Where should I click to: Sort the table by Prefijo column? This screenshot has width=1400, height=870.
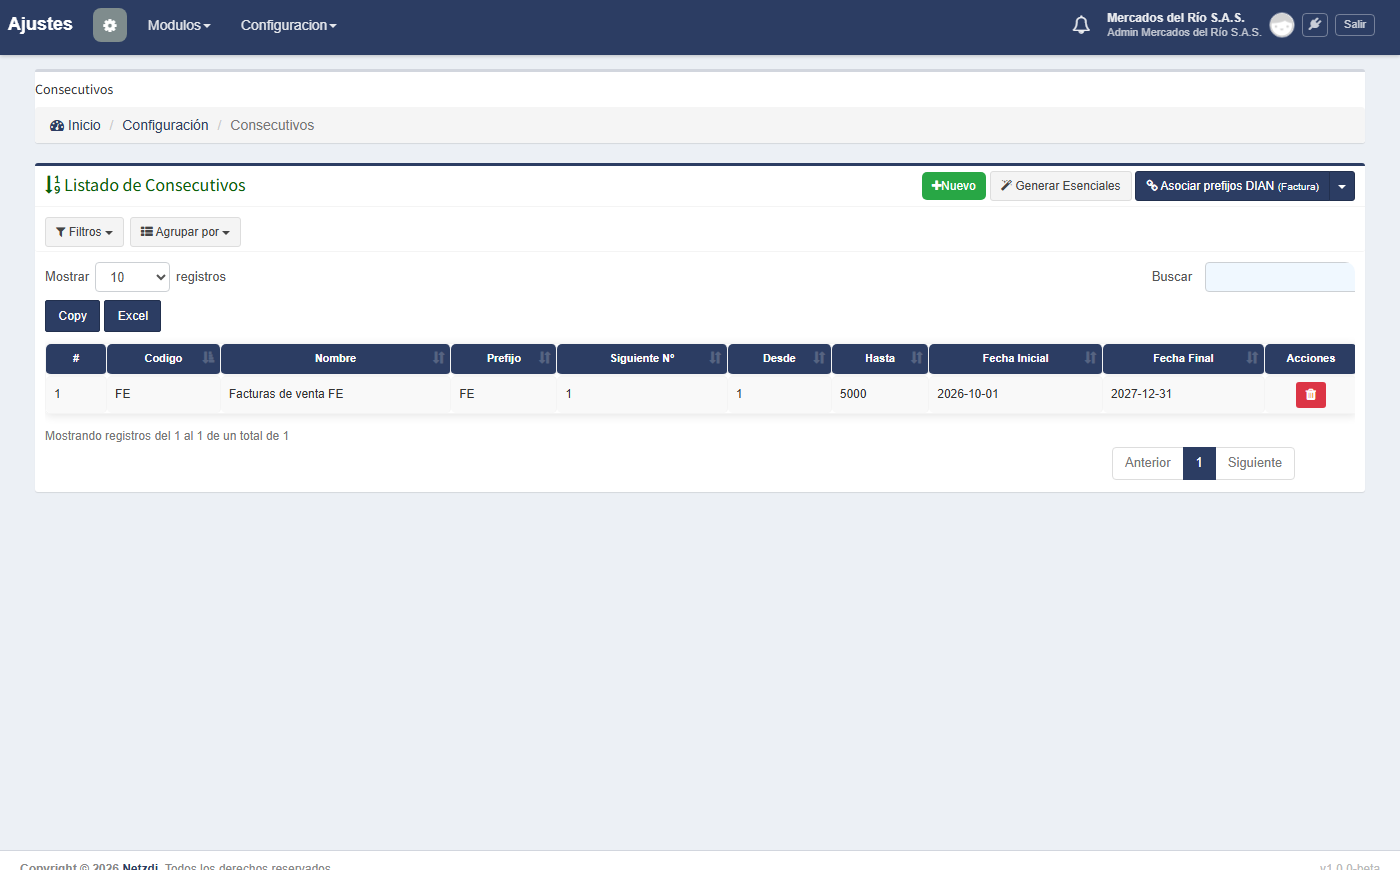pyautogui.click(x=504, y=359)
